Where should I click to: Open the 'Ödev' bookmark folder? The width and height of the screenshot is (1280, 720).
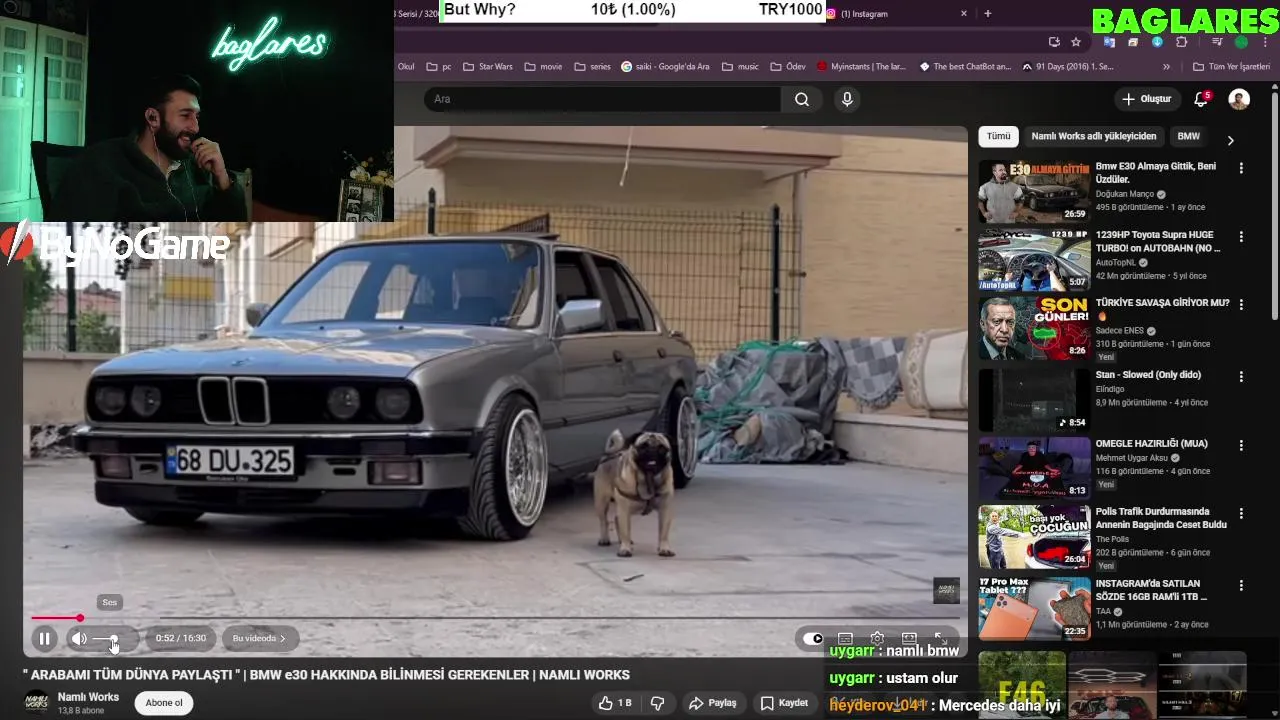coord(788,67)
